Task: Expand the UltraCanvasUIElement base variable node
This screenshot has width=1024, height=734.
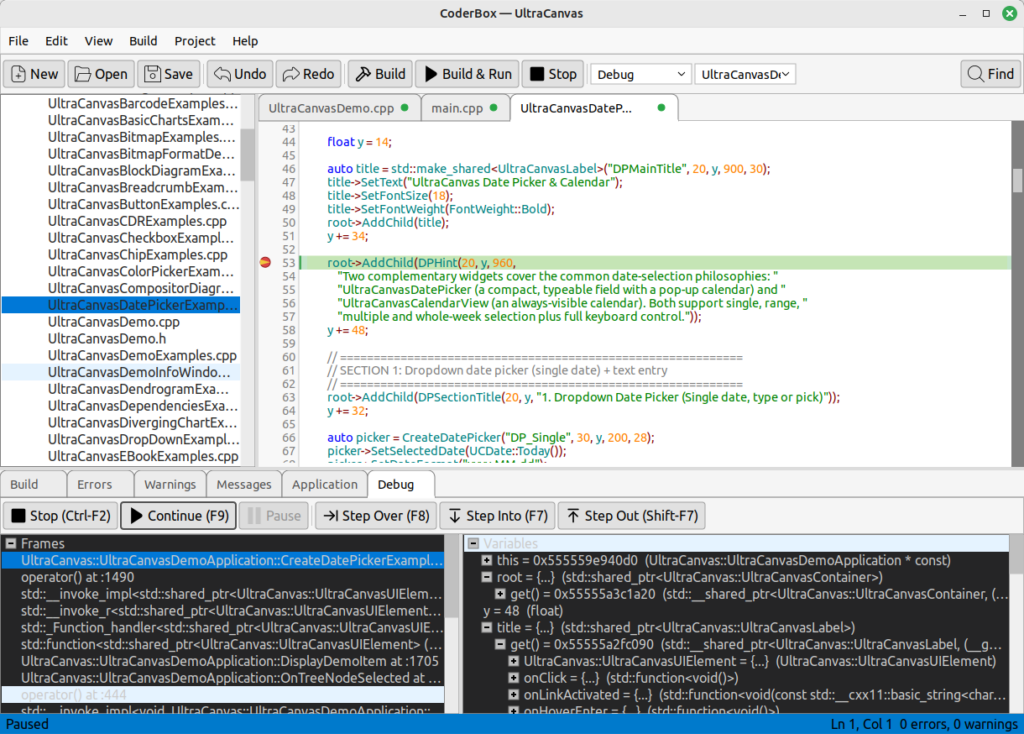Action: pyautogui.click(x=514, y=662)
